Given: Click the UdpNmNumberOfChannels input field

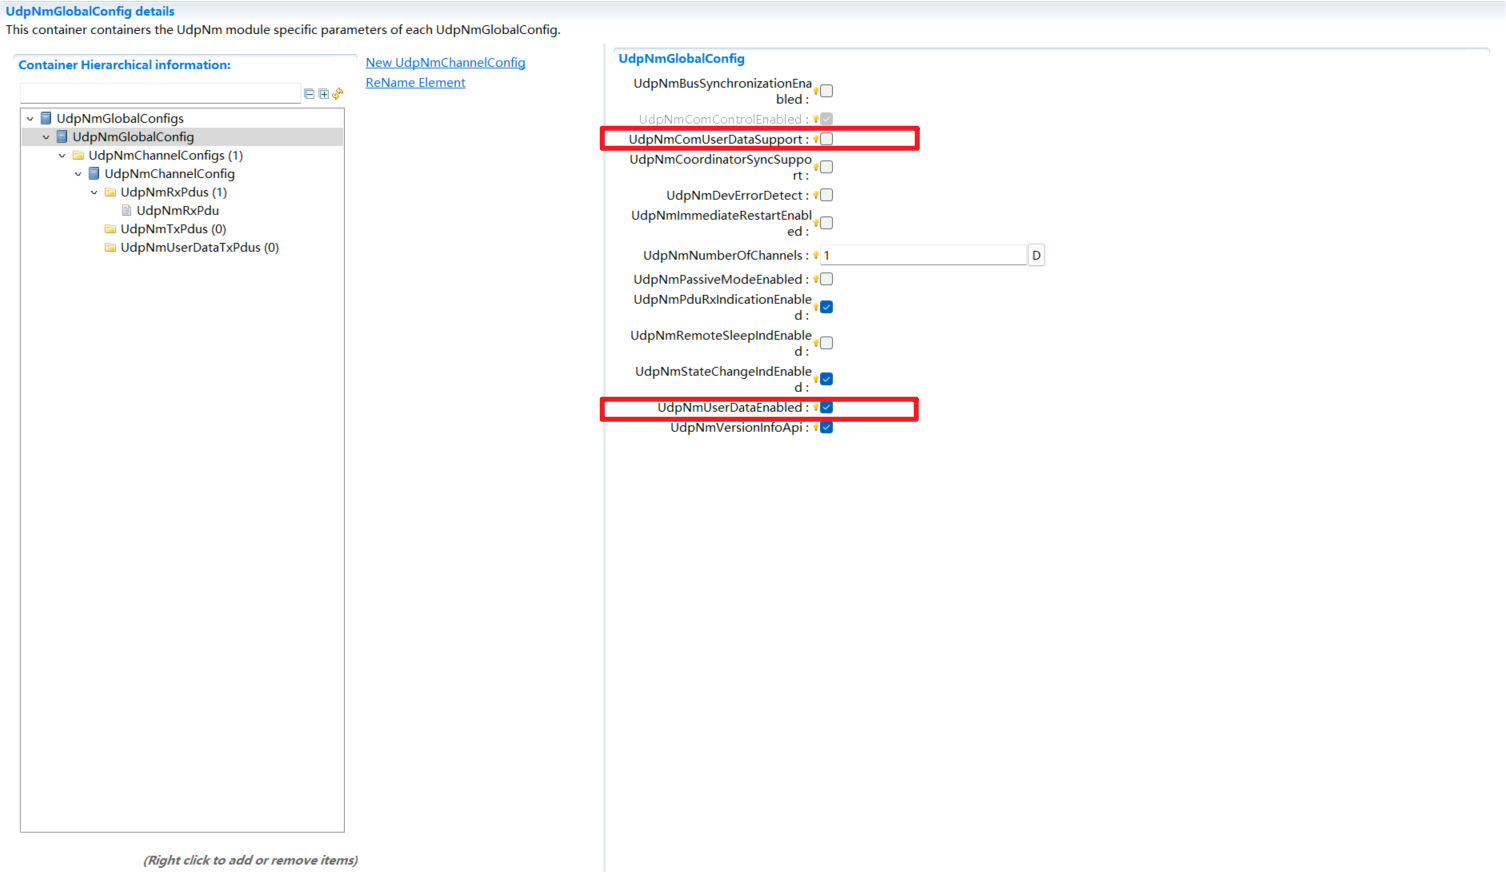Looking at the screenshot, I should pos(923,256).
